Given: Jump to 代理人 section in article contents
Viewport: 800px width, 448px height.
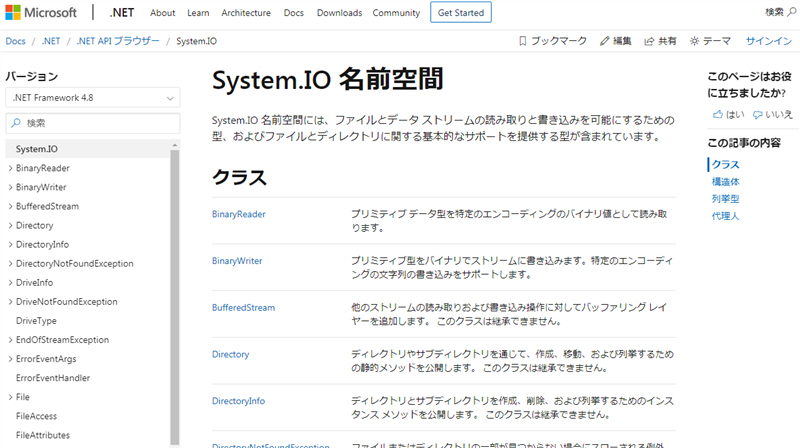Looking at the screenshot, I should pyautogui.click(x=726, y=216).
